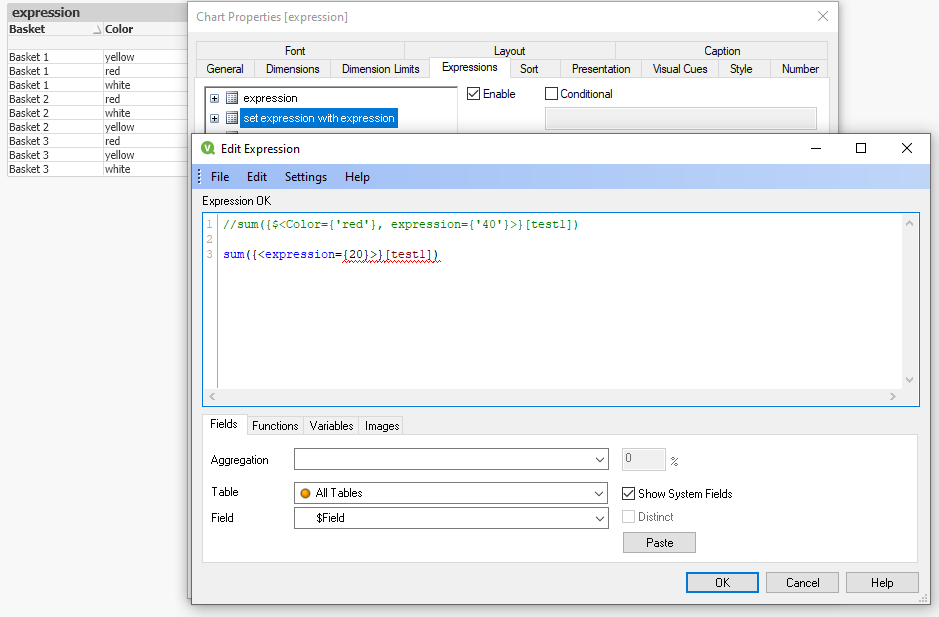The height and width of the screenshot is (617, 939).
Task: Open the General tab in Chart Properties
Action: (x=225, y=69)
